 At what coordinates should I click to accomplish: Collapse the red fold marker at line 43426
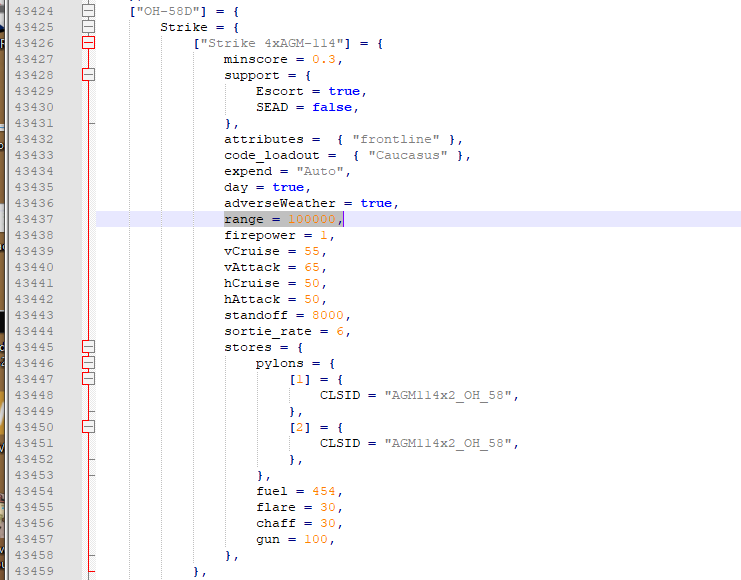click(88, 43)
